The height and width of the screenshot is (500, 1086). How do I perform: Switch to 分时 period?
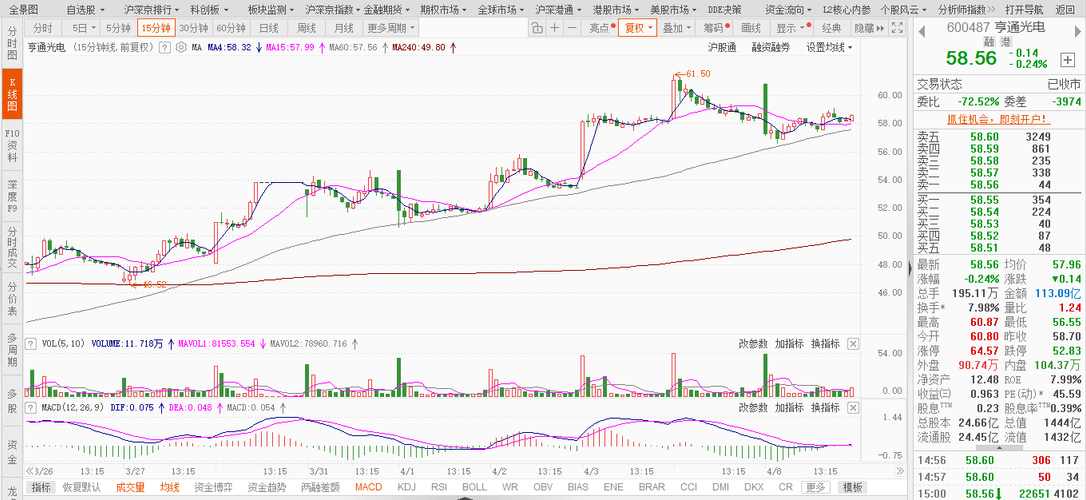[x=43, y=28]
